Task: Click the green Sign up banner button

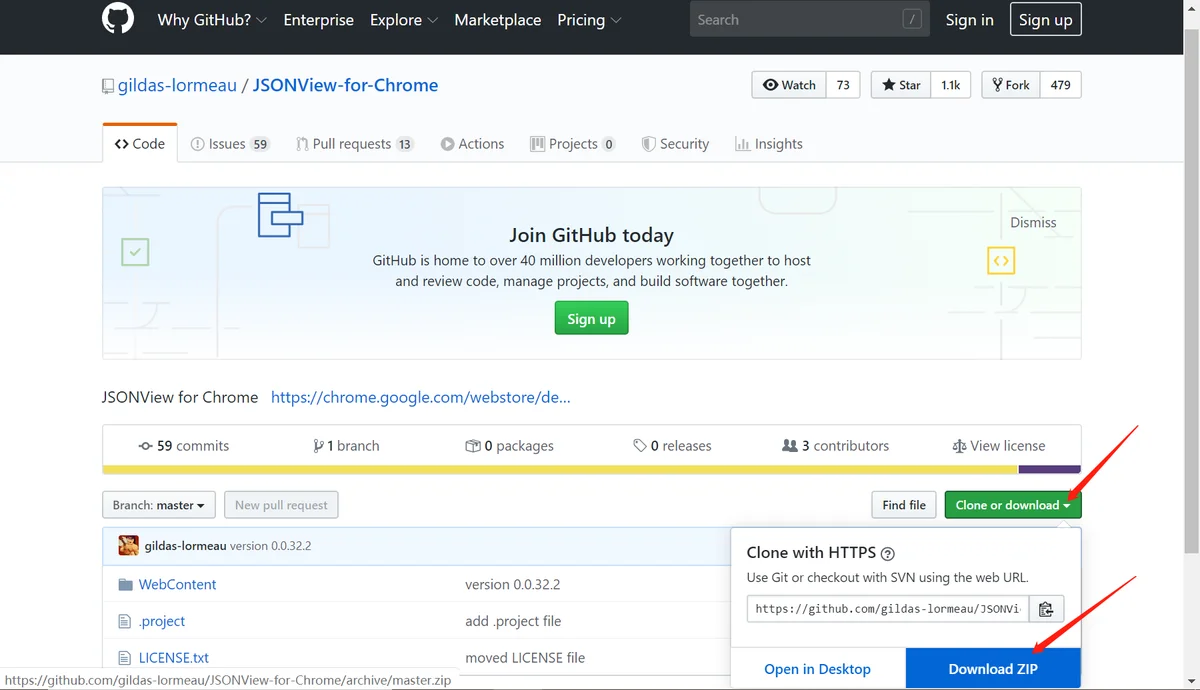Action: coord(591,319)
